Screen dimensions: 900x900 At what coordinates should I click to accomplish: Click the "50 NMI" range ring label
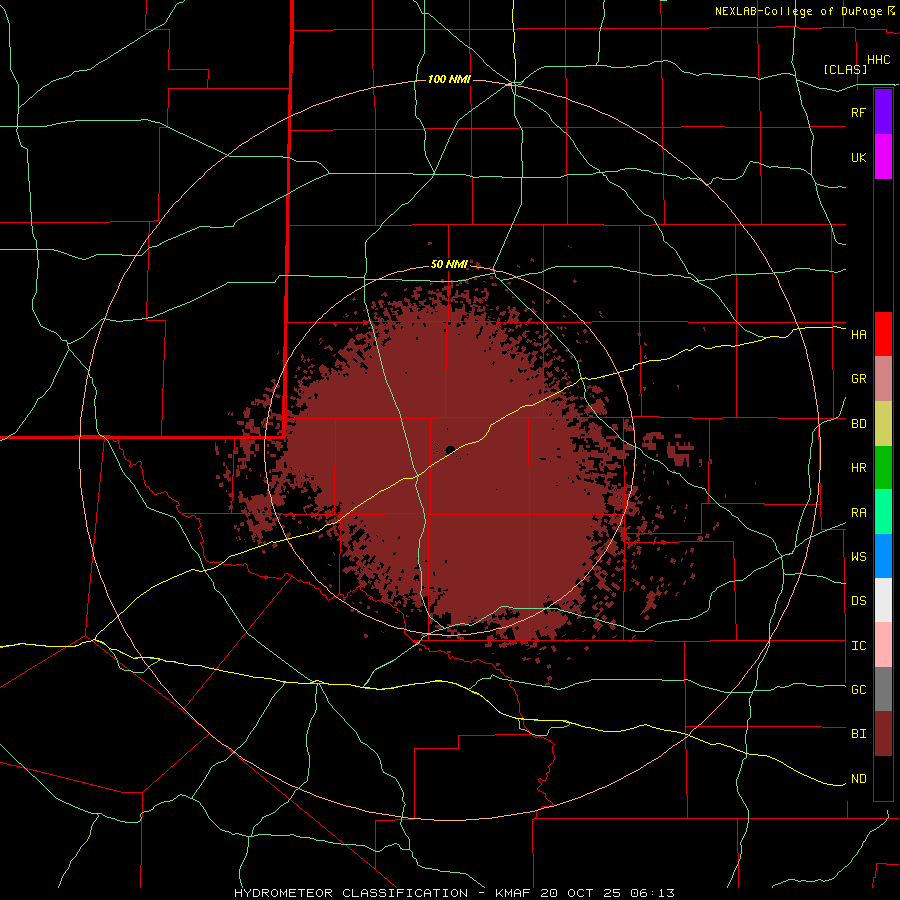point(449,265)
